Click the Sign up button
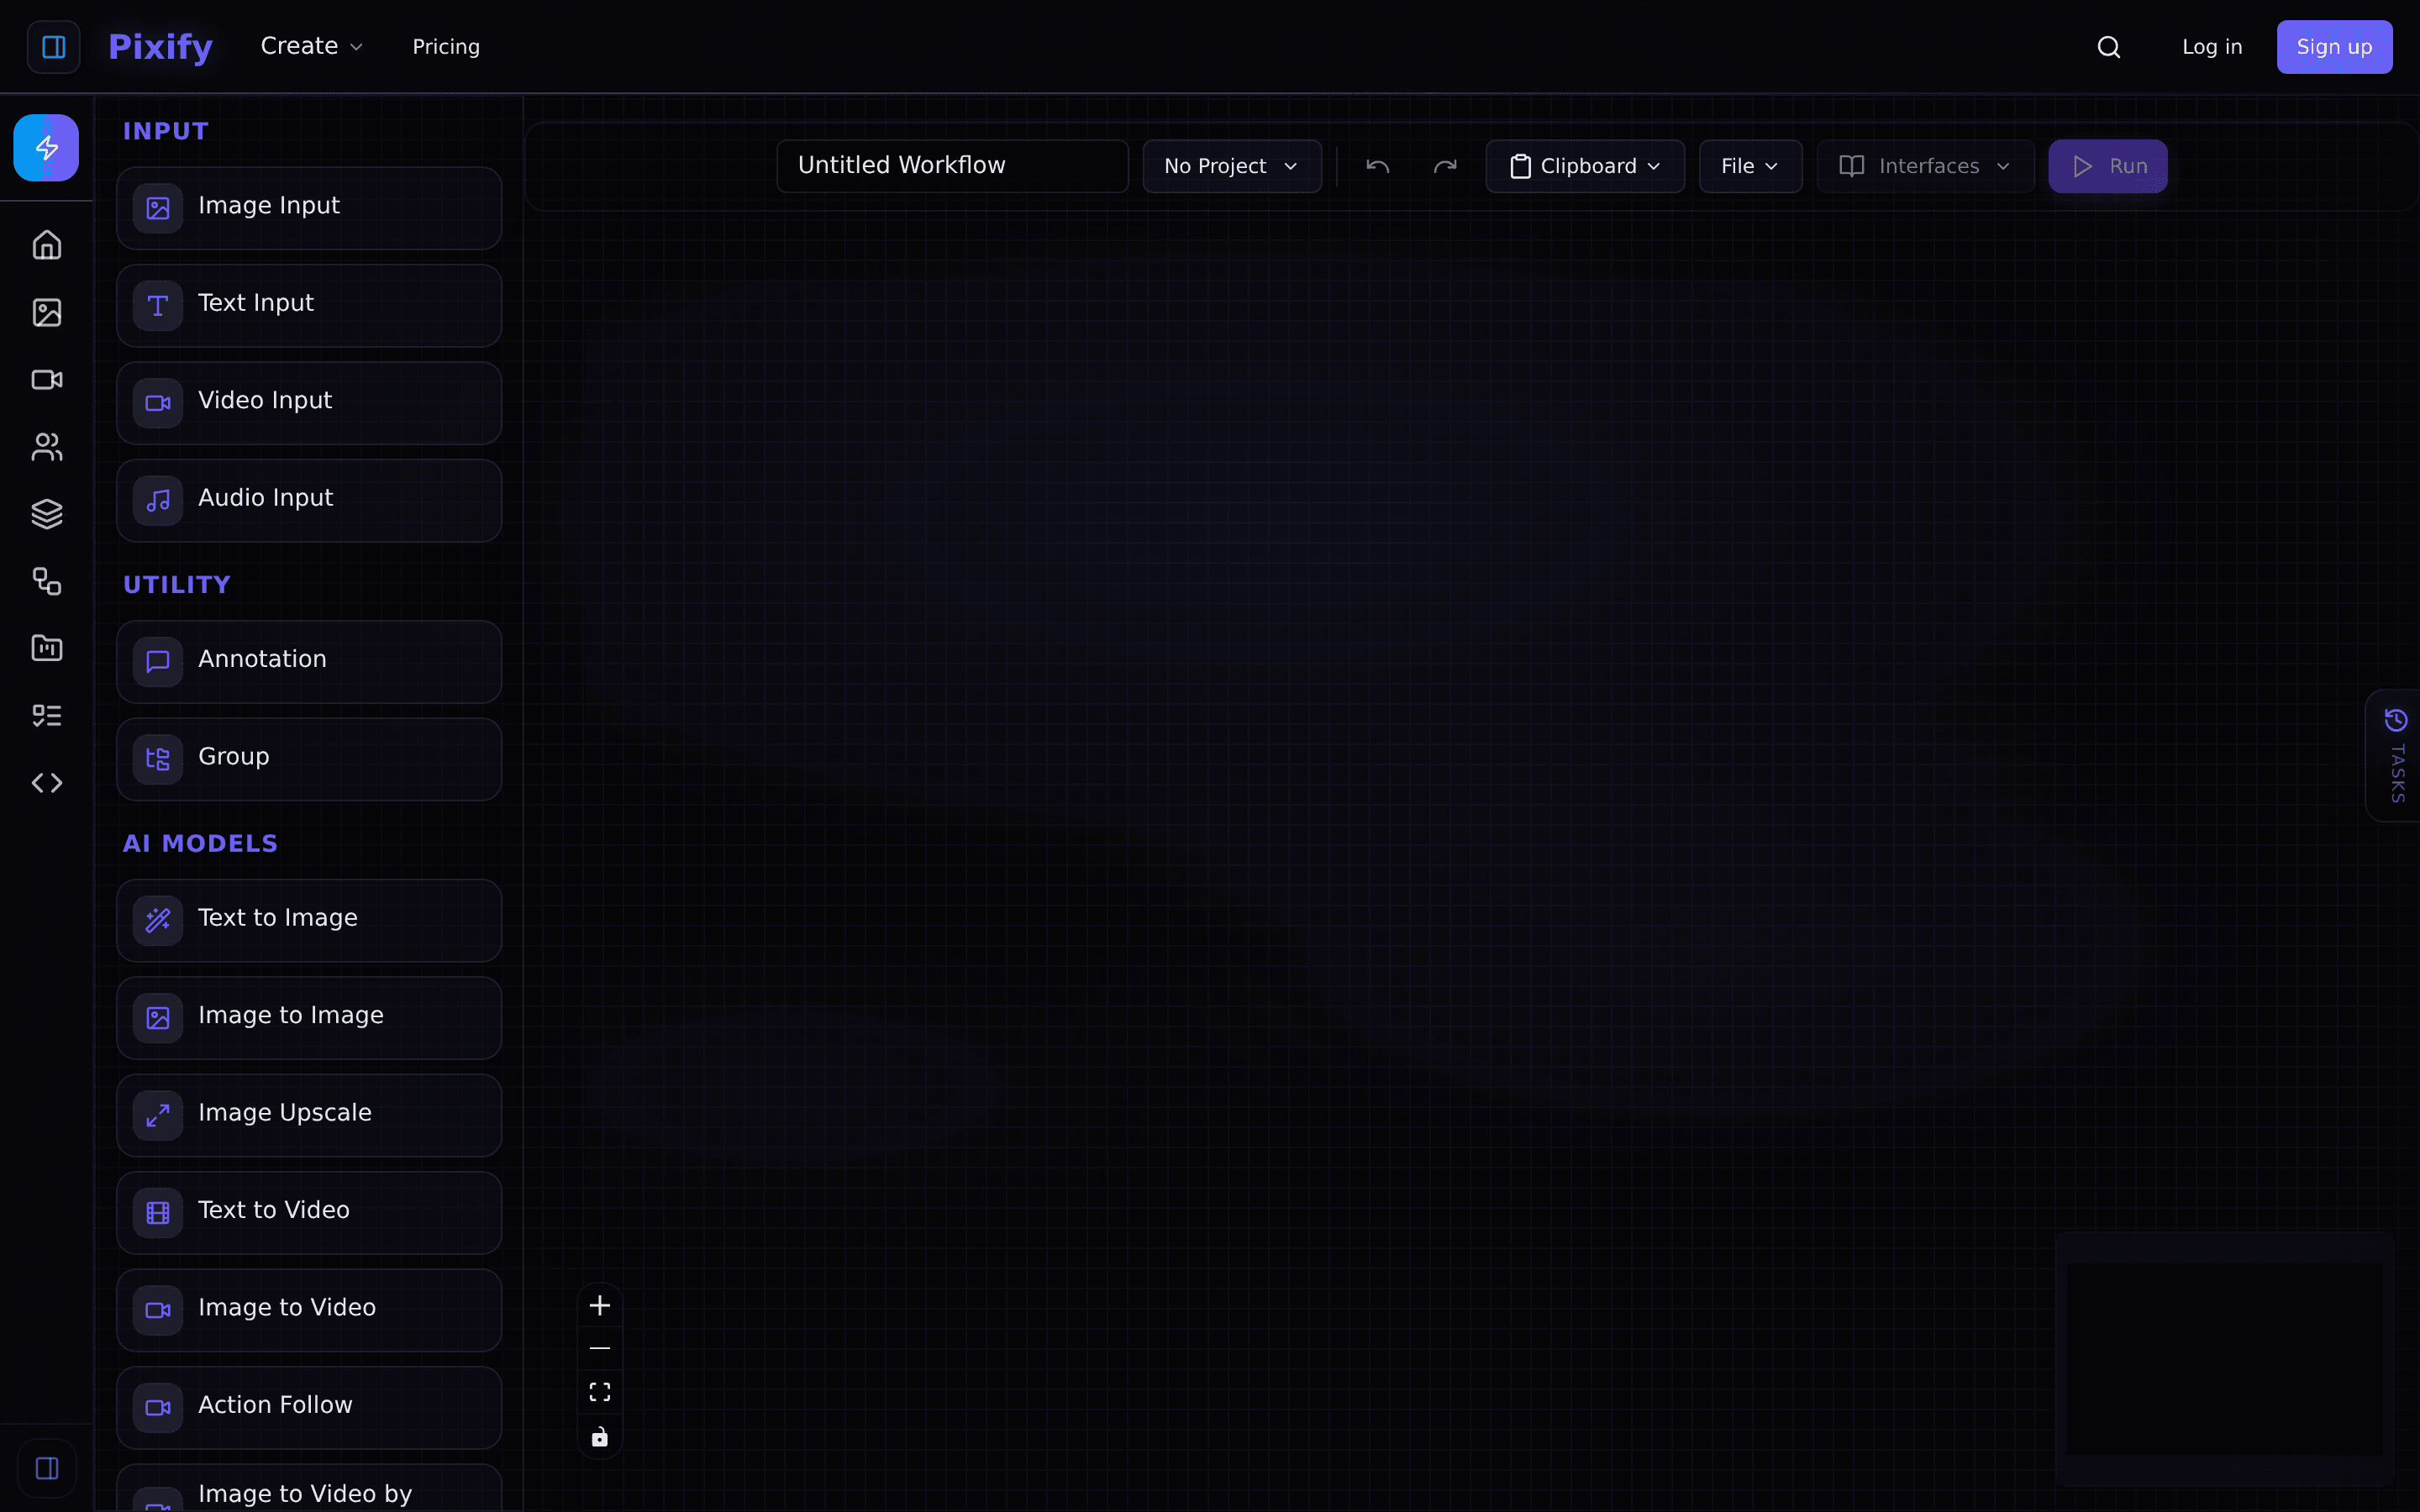The height and width of the screenshot is (1512, 2420). click(x=2334, y=47)
